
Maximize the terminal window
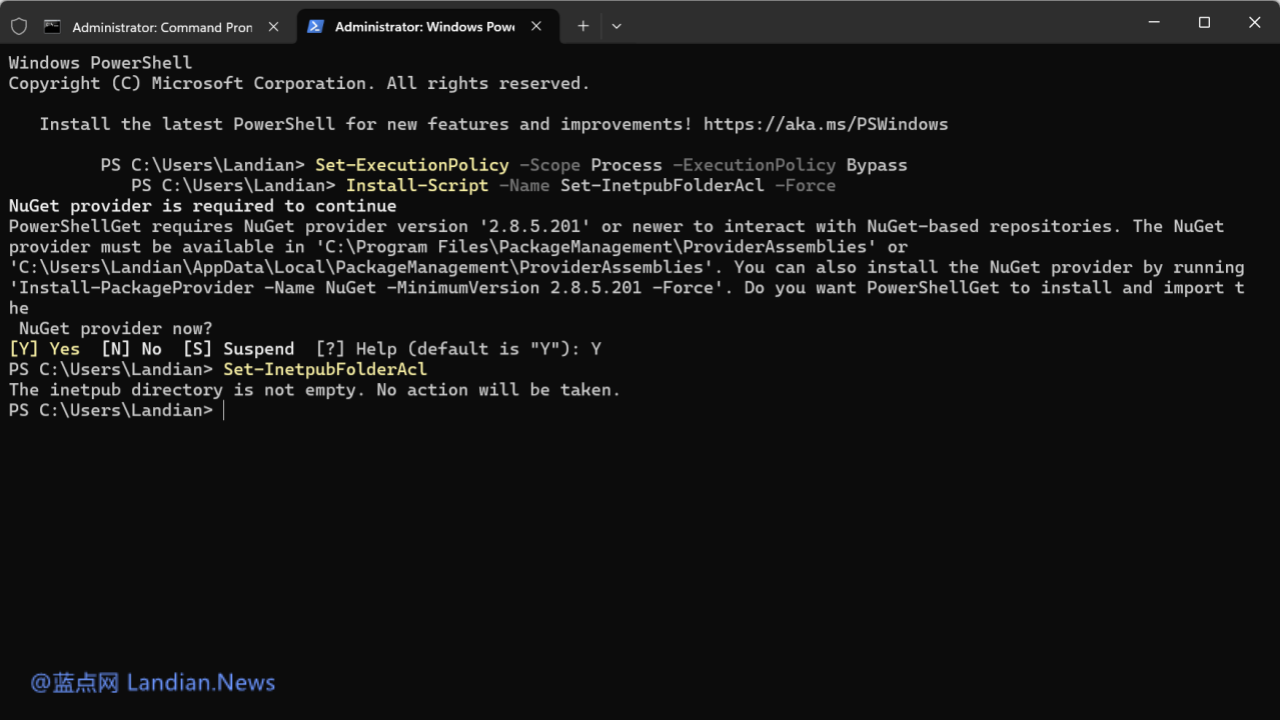[x=1204, y=22]
